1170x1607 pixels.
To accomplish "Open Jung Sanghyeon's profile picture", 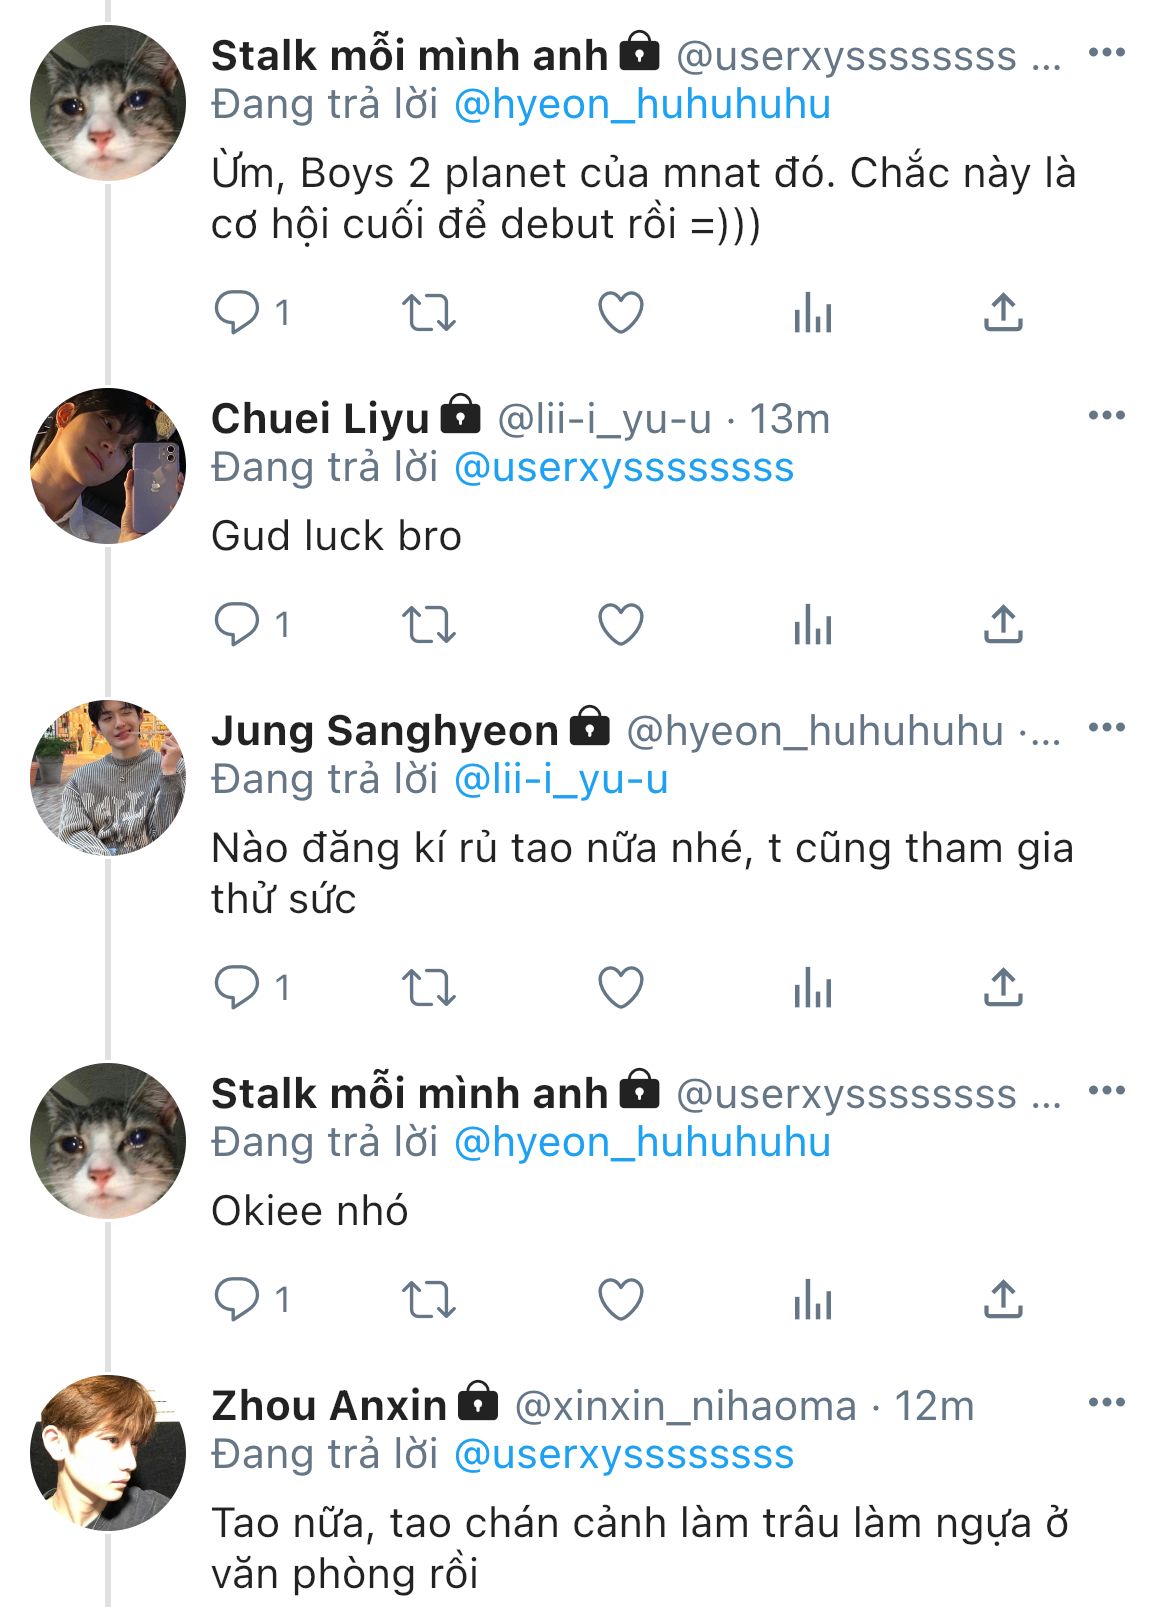I will pos(108,778).
